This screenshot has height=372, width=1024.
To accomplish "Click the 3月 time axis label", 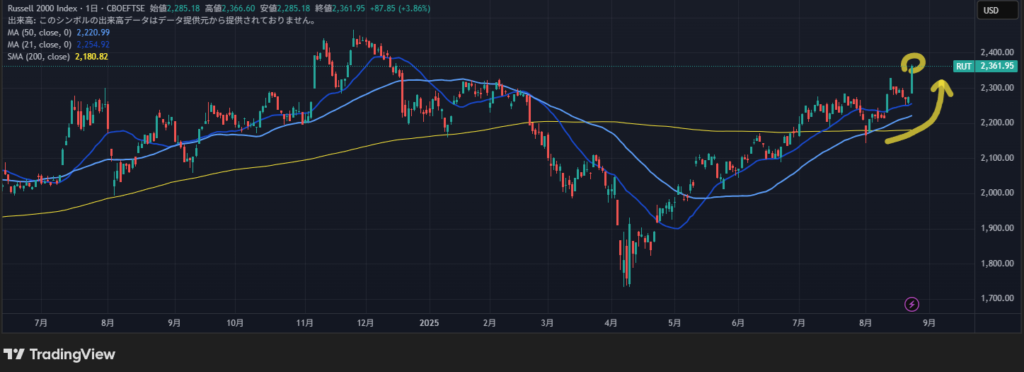I will click(547, 322).
